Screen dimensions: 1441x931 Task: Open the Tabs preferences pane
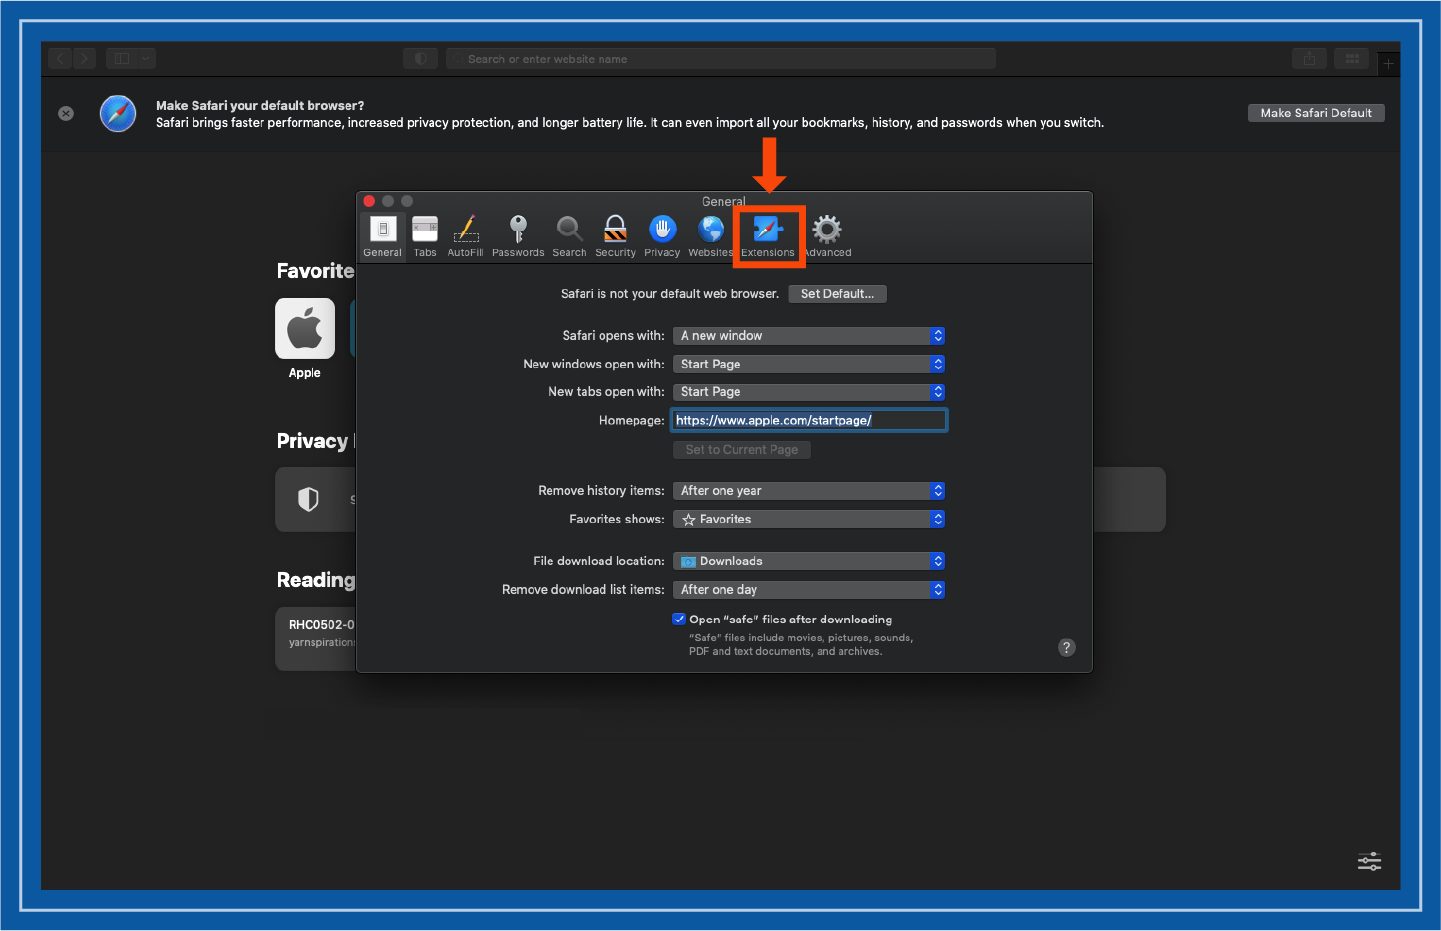tap(425, 236)
